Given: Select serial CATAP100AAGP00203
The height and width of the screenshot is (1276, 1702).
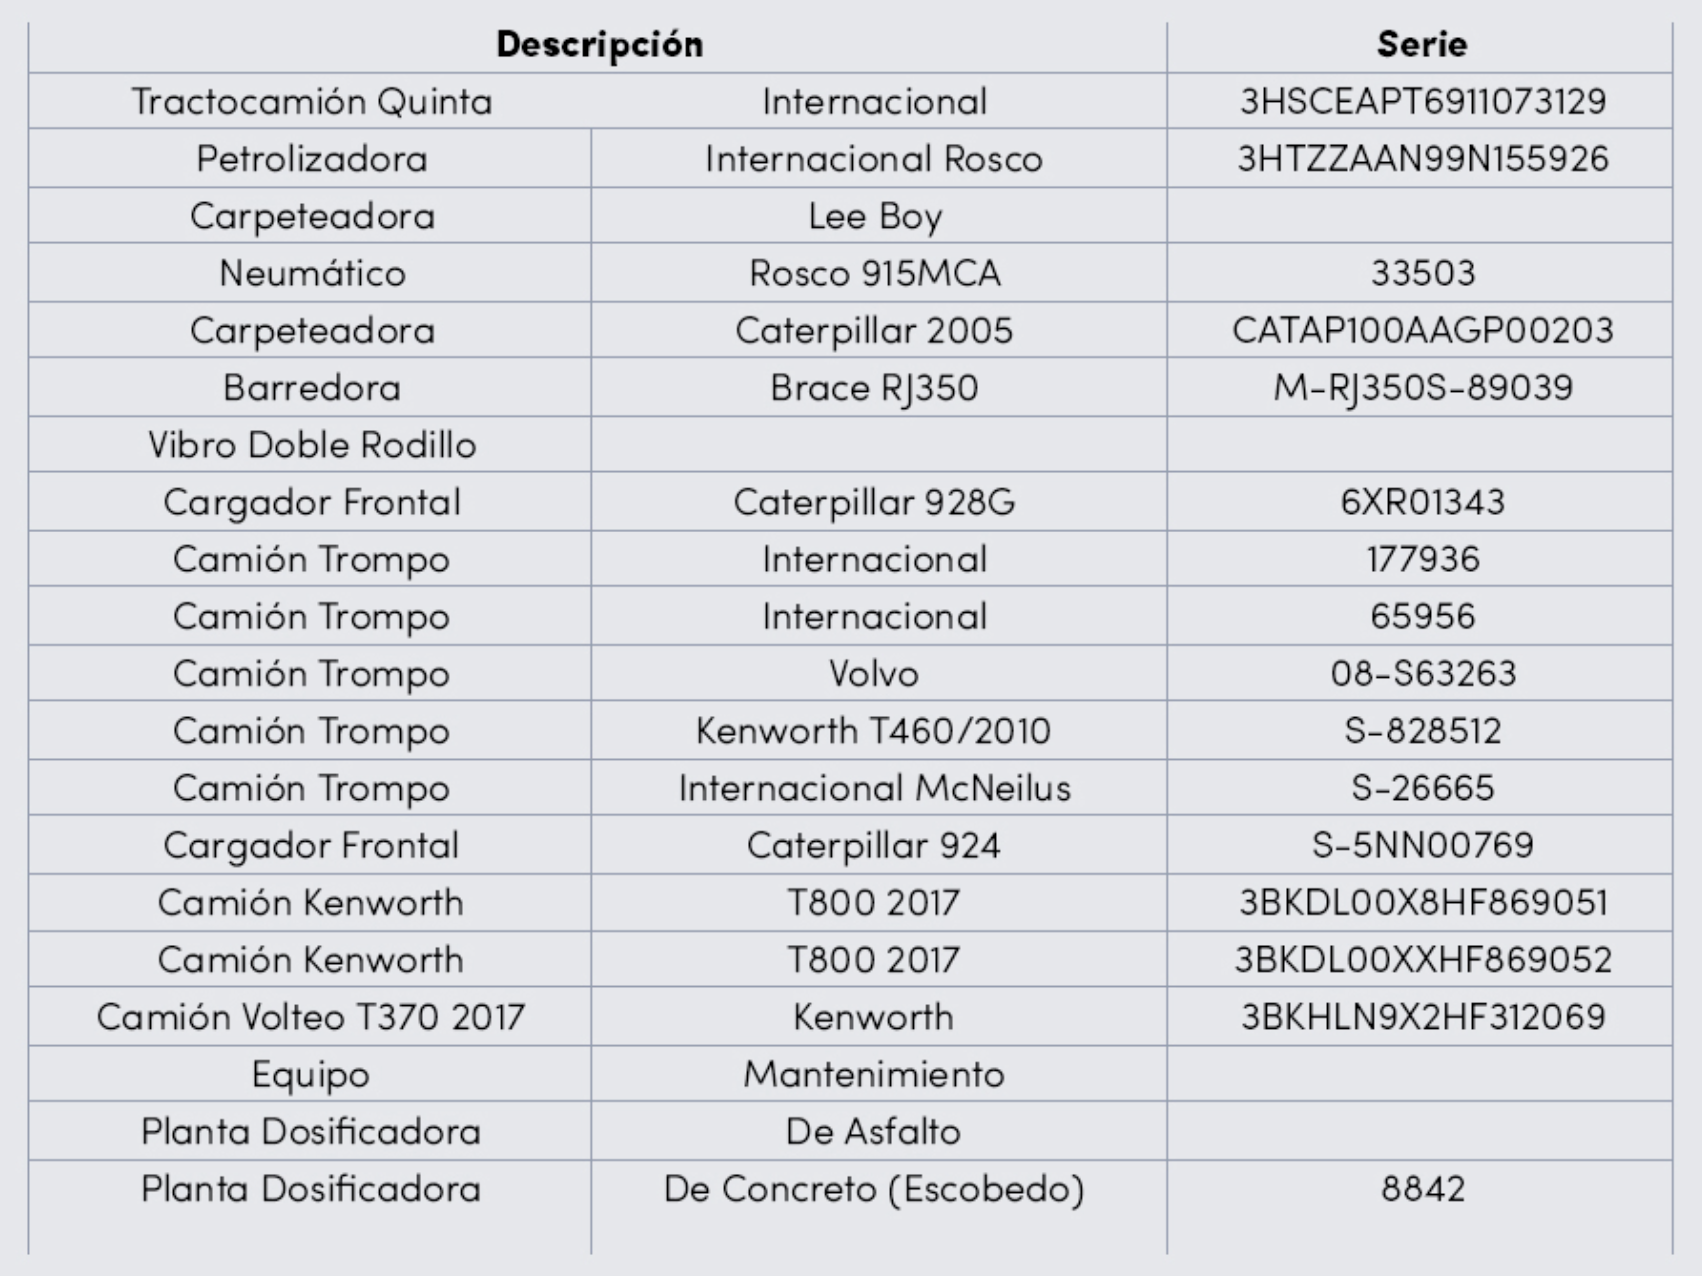Looking at the screenshot, I should pyautogui.click(x=1422, y=331).
